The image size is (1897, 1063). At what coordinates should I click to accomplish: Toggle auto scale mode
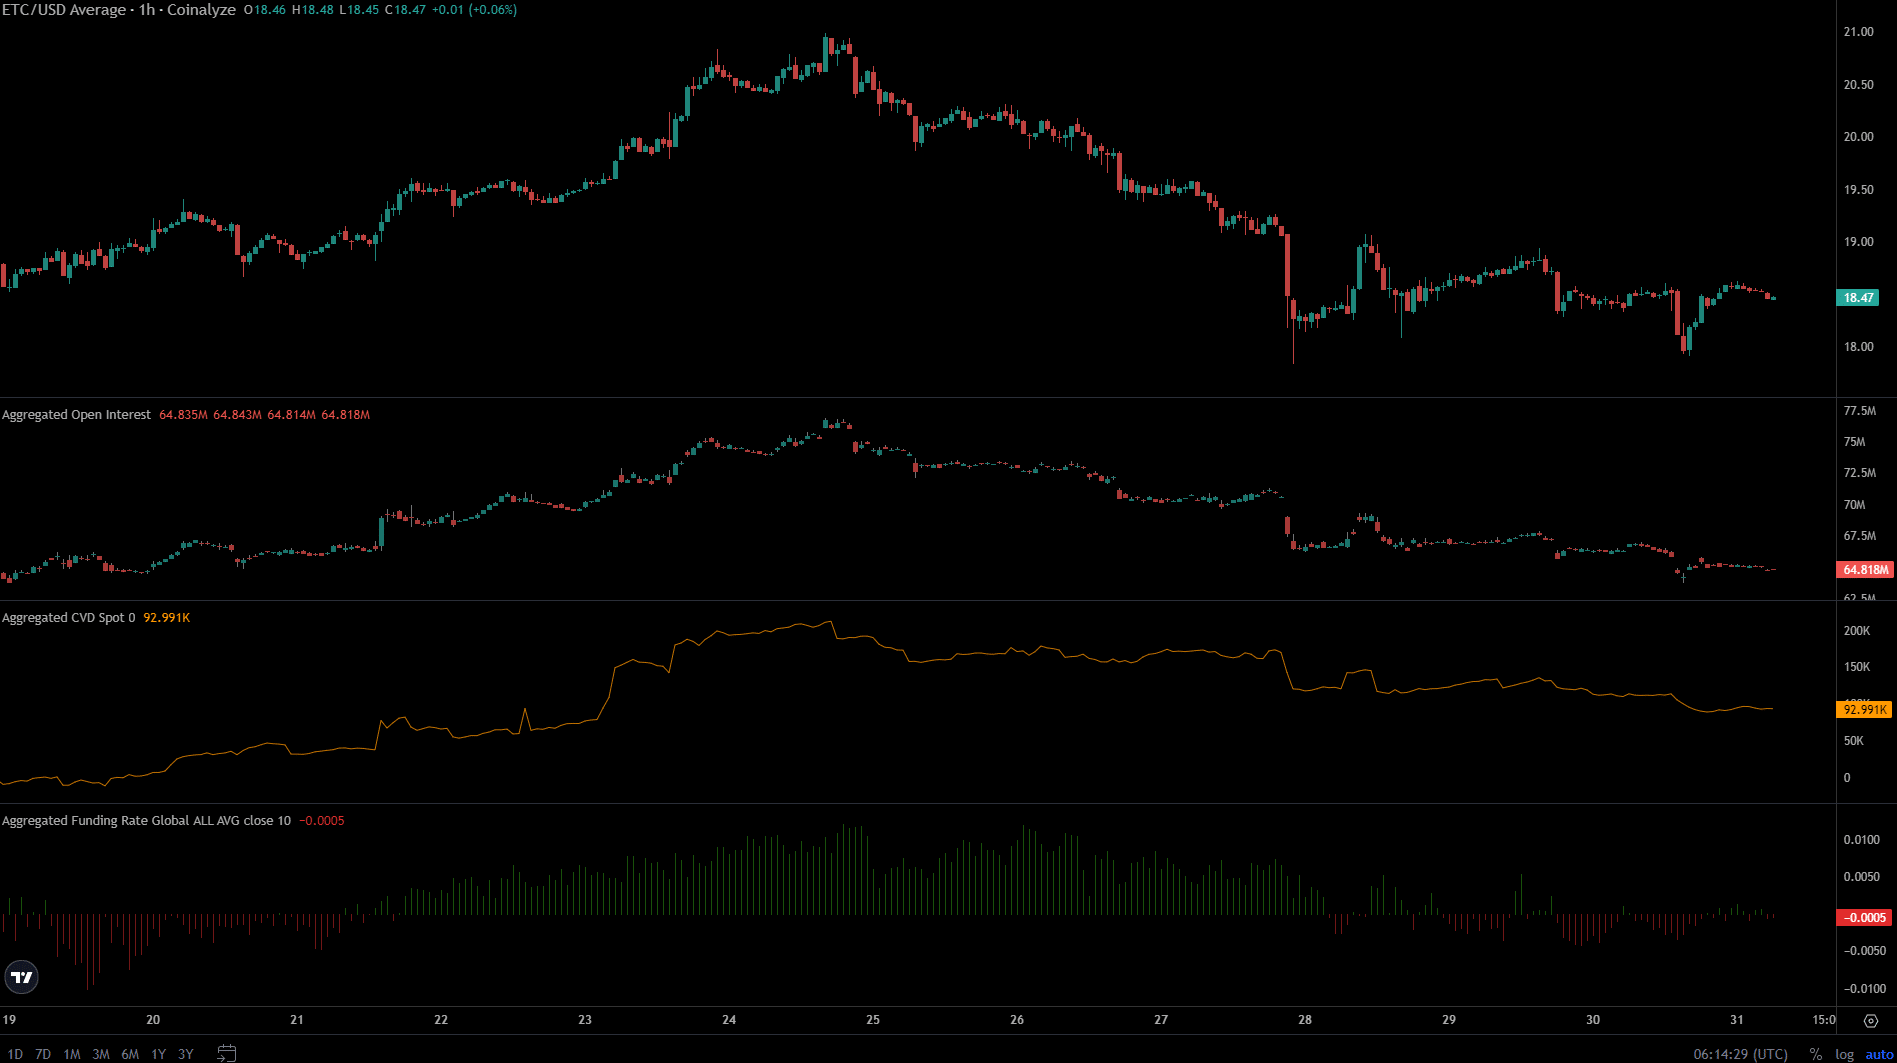(x=1879, y=1054)
